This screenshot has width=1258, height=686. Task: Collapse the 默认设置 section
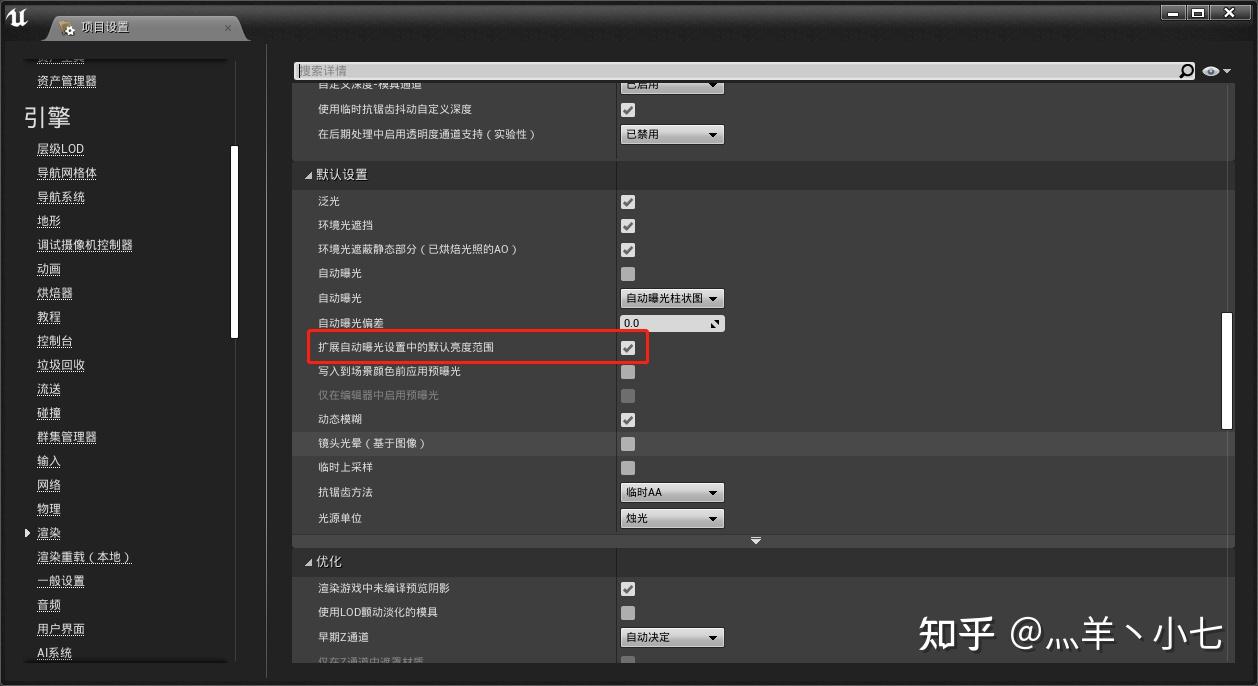click(x=309, y=173)
